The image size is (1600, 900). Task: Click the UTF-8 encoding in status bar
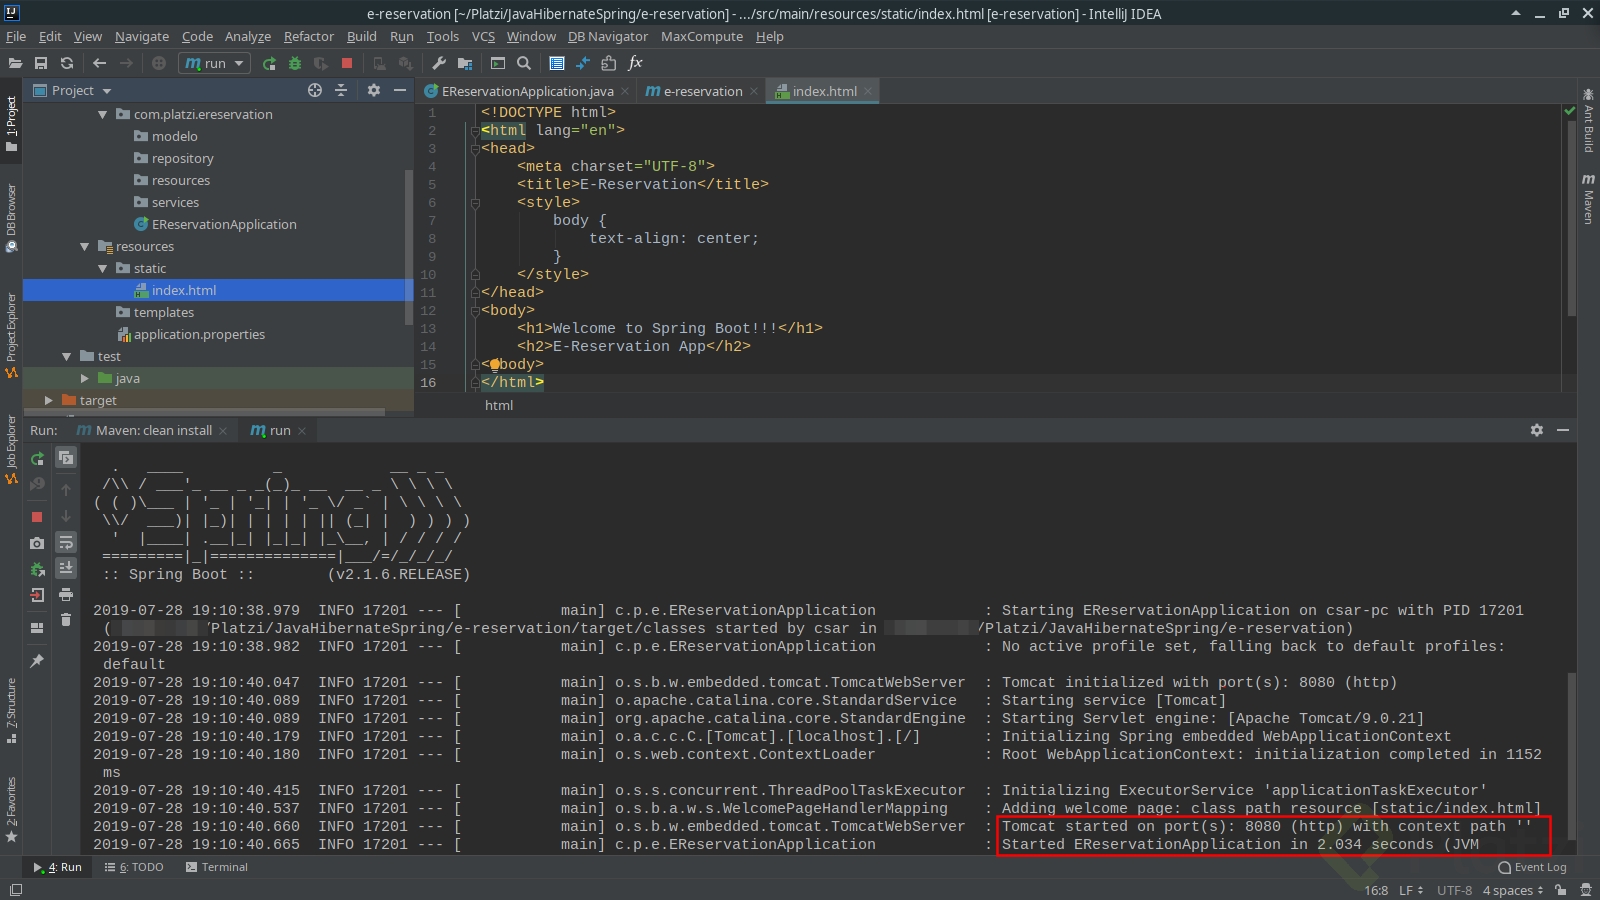coord(1454,890)
